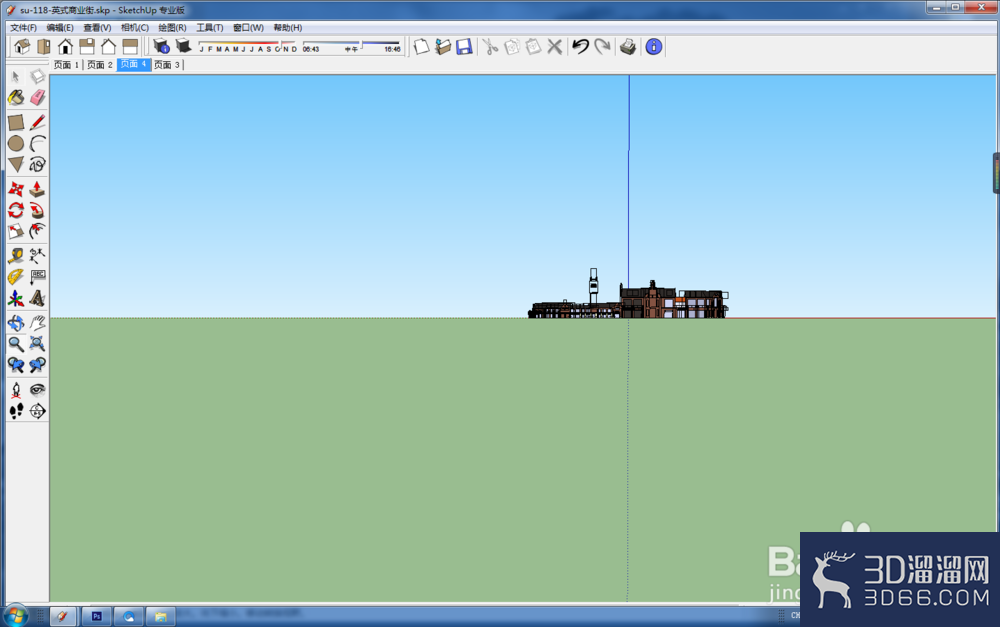Screen dimensions: 1000x627
Task: Click the Undo arrow button
Action: (x=580, y=47)
